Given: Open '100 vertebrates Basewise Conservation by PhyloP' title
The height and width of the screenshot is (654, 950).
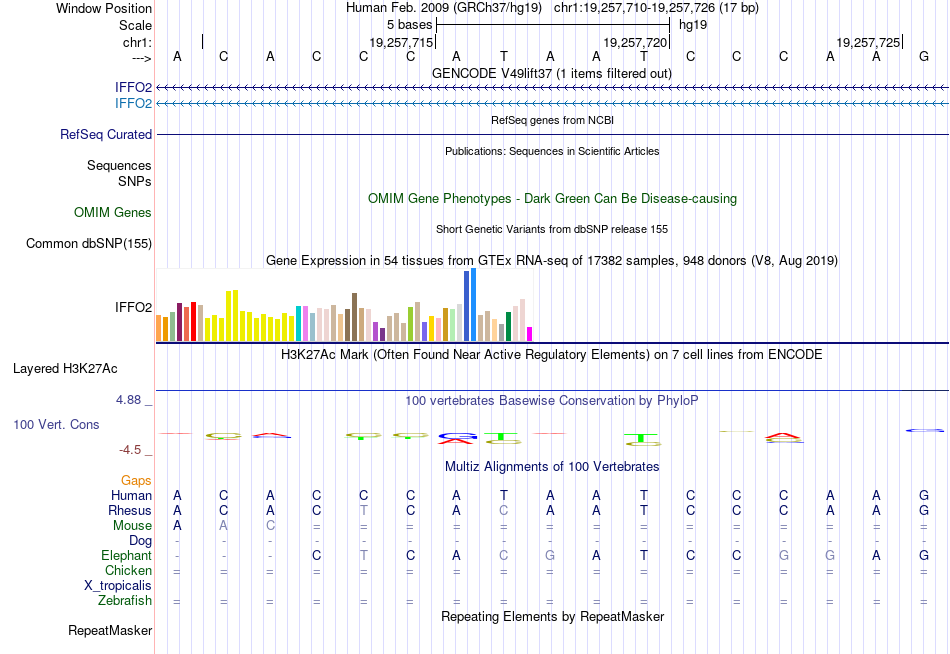Looking at the screenshot, I should coord(552,401).
